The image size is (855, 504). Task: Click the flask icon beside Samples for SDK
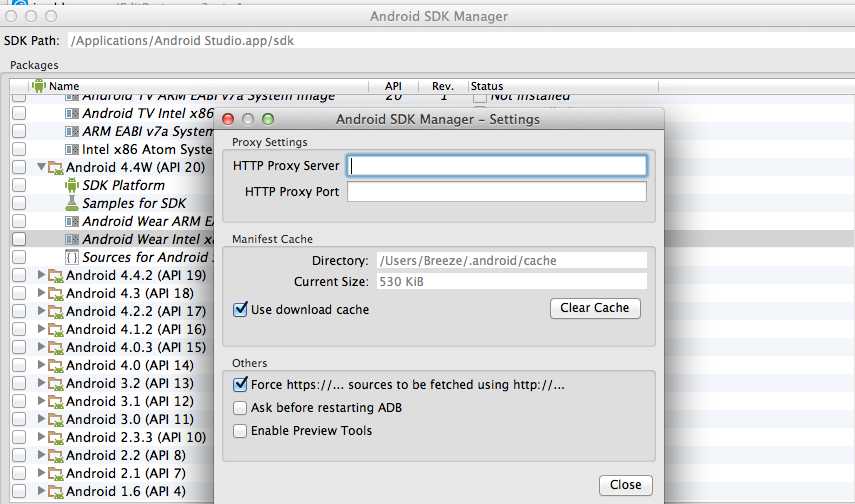pyautogui.click(x=72, y=203)
